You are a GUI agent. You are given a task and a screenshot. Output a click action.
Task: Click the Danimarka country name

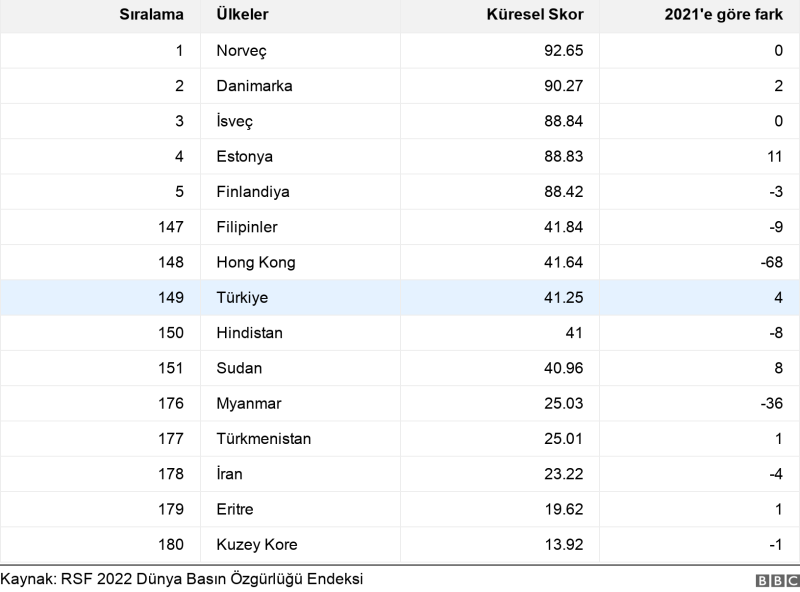254,86
